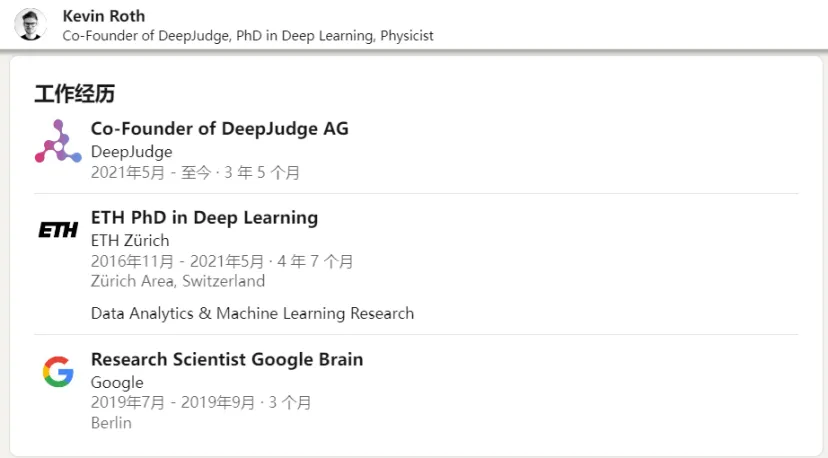Screen dimensions: 828x458
Task: Open Kevin Roth's profile avatar
Action: [30, 24]
